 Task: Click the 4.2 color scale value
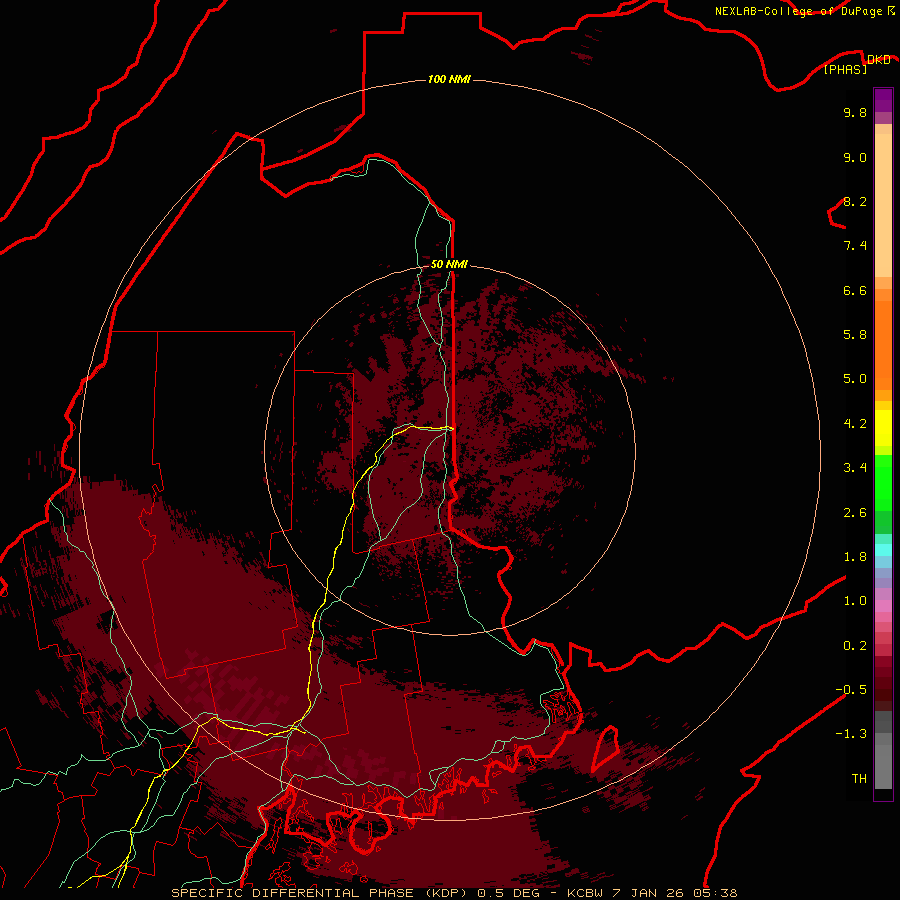click(x=855, y=424)
